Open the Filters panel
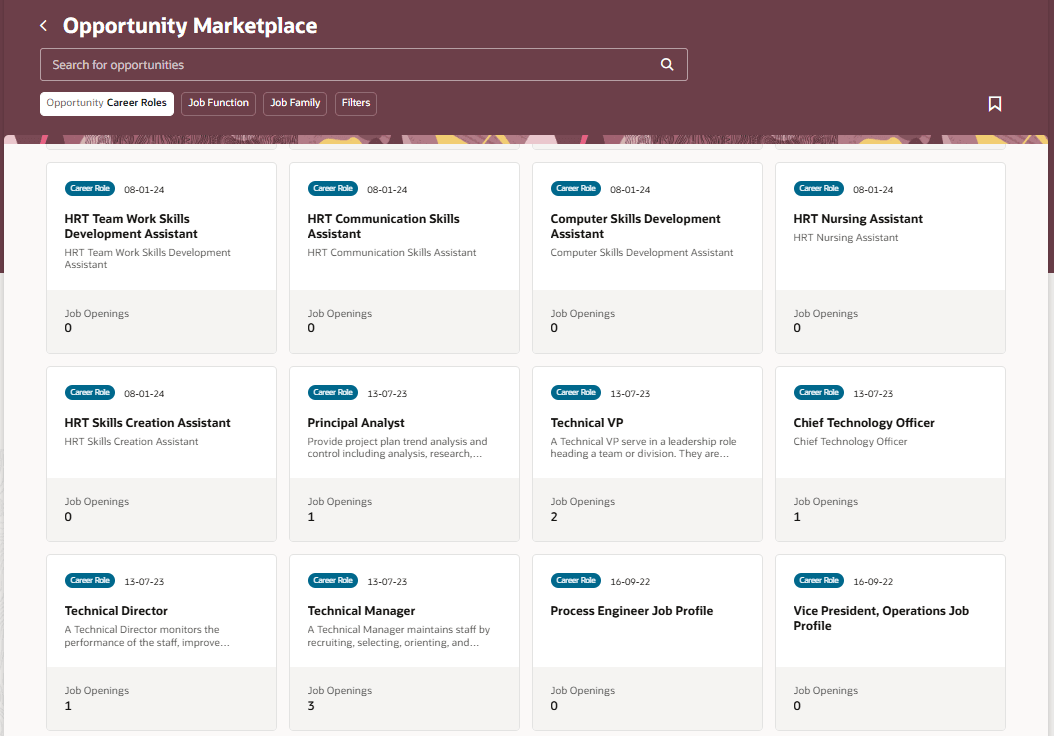Screen dimensions: 1054x736 point(355,103)
